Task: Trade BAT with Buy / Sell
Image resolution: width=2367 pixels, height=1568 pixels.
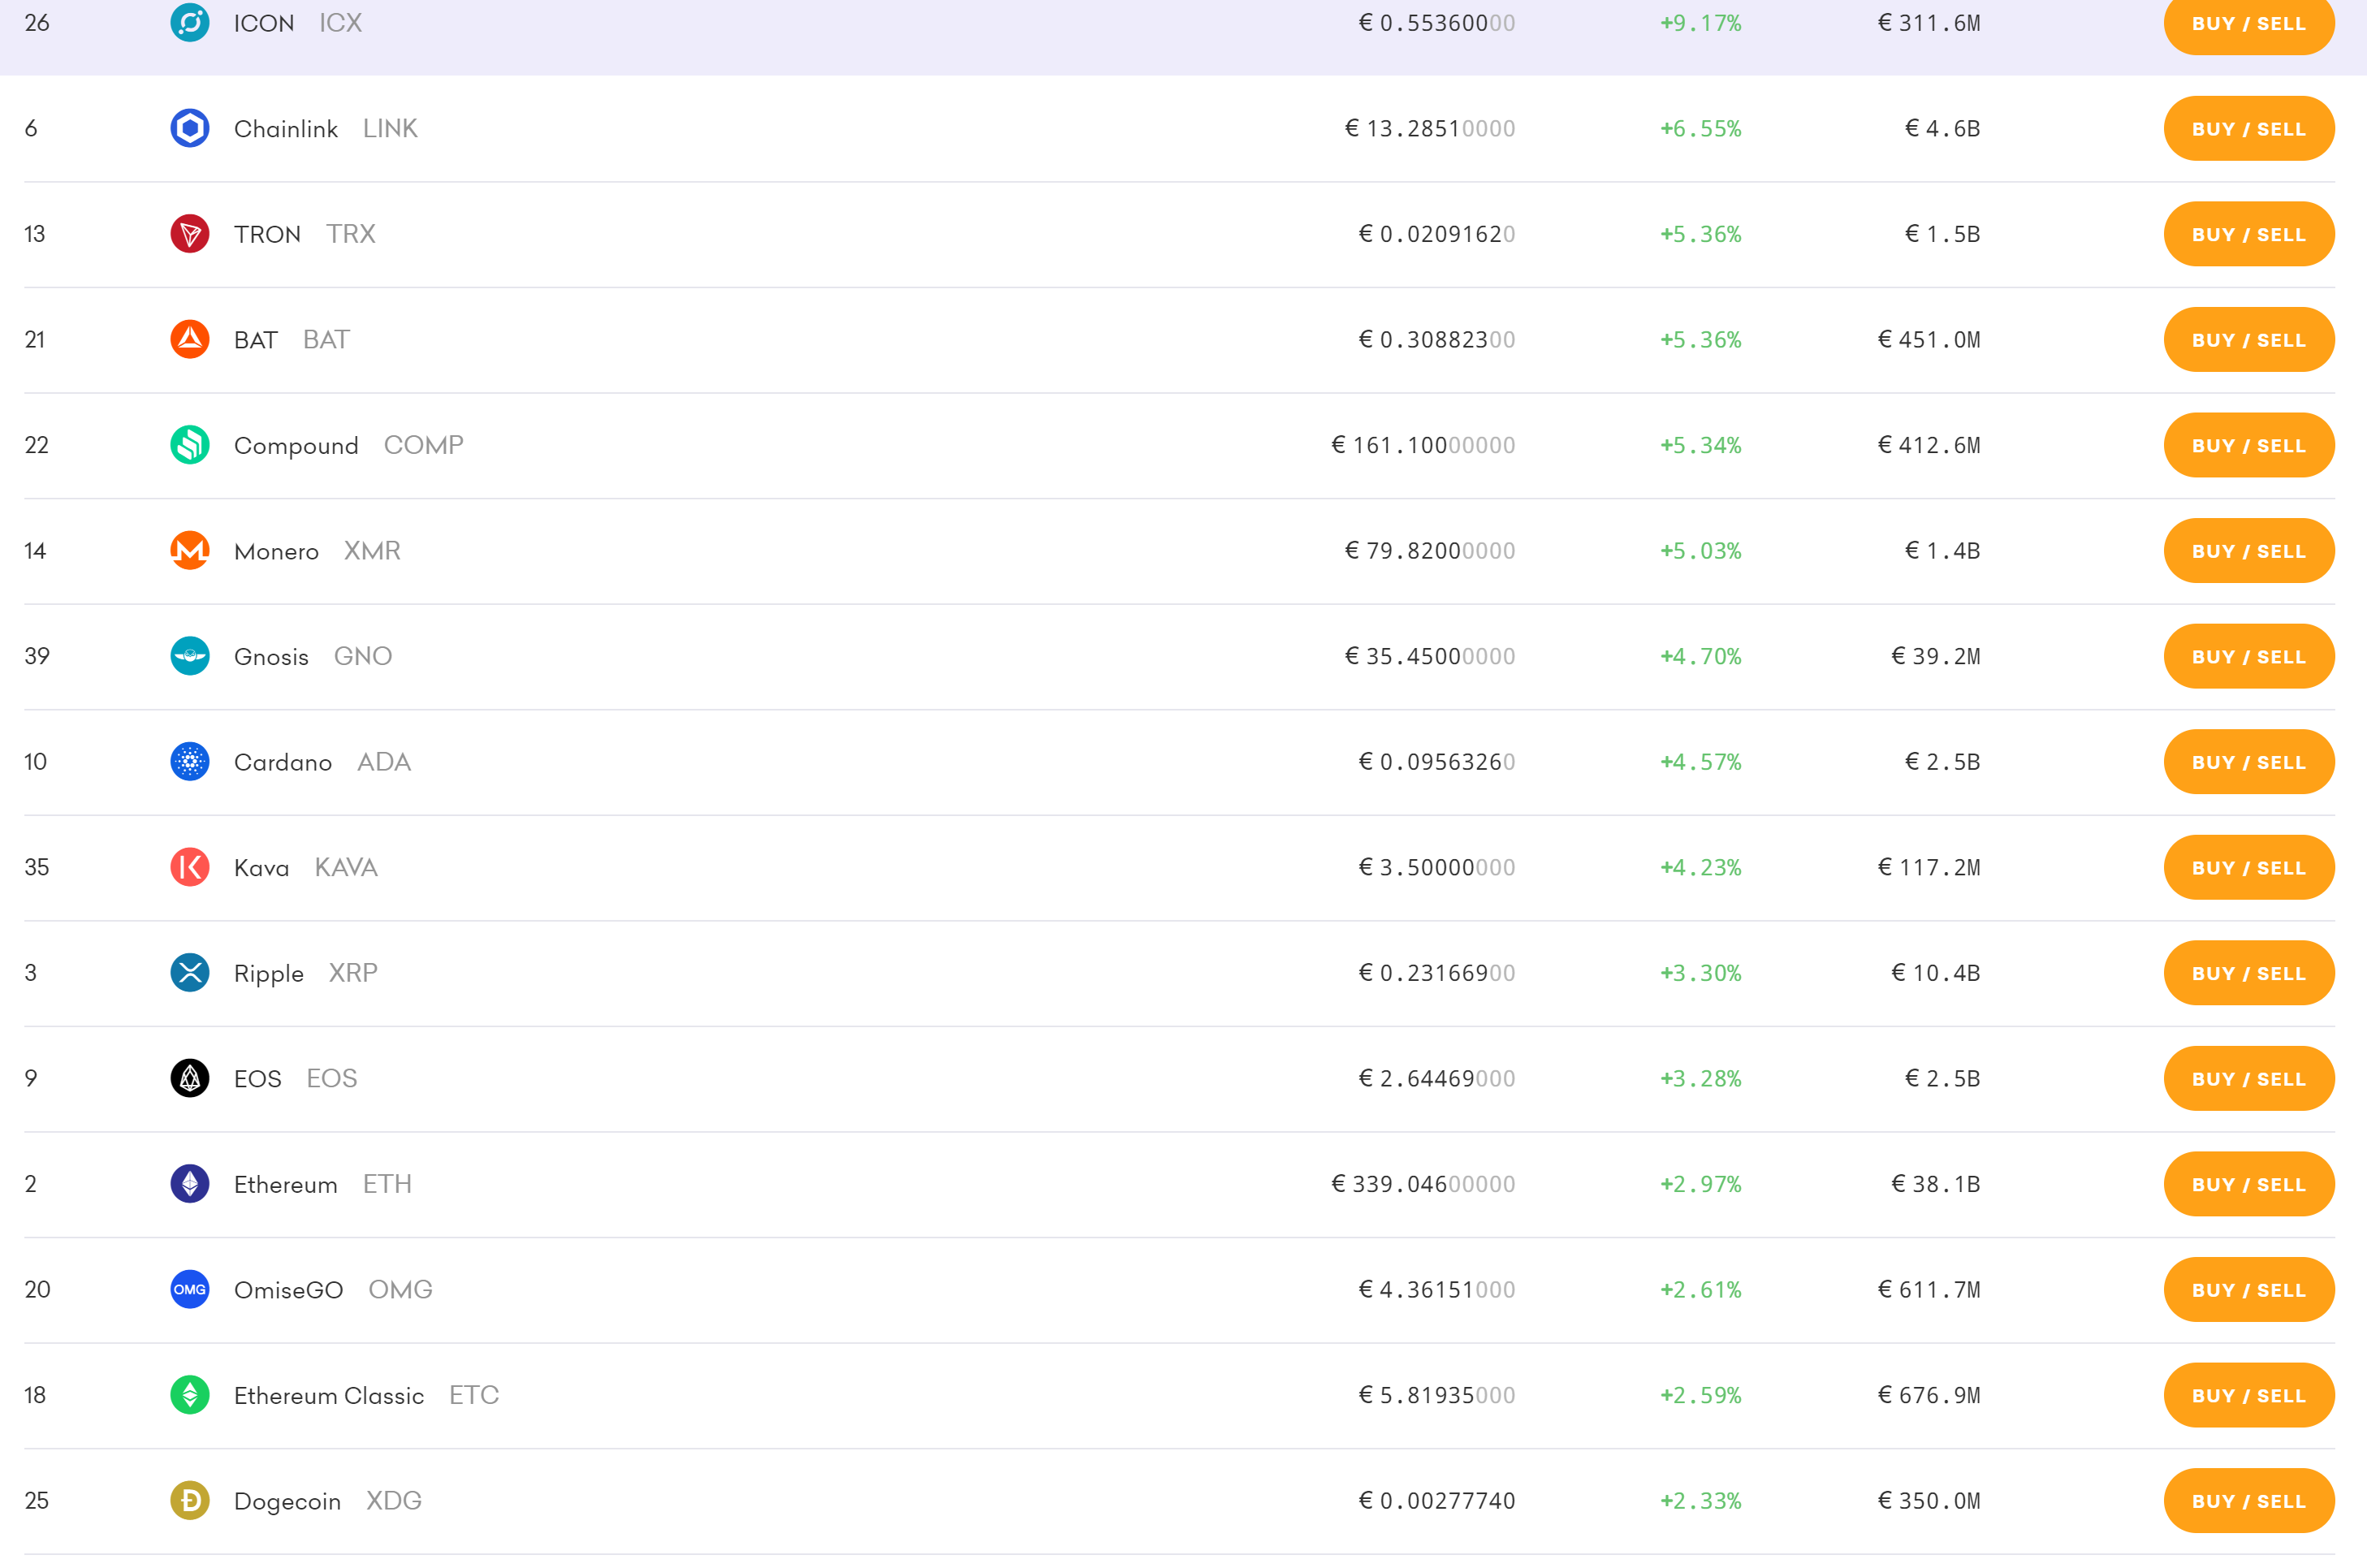Action: pos(2249,339)
